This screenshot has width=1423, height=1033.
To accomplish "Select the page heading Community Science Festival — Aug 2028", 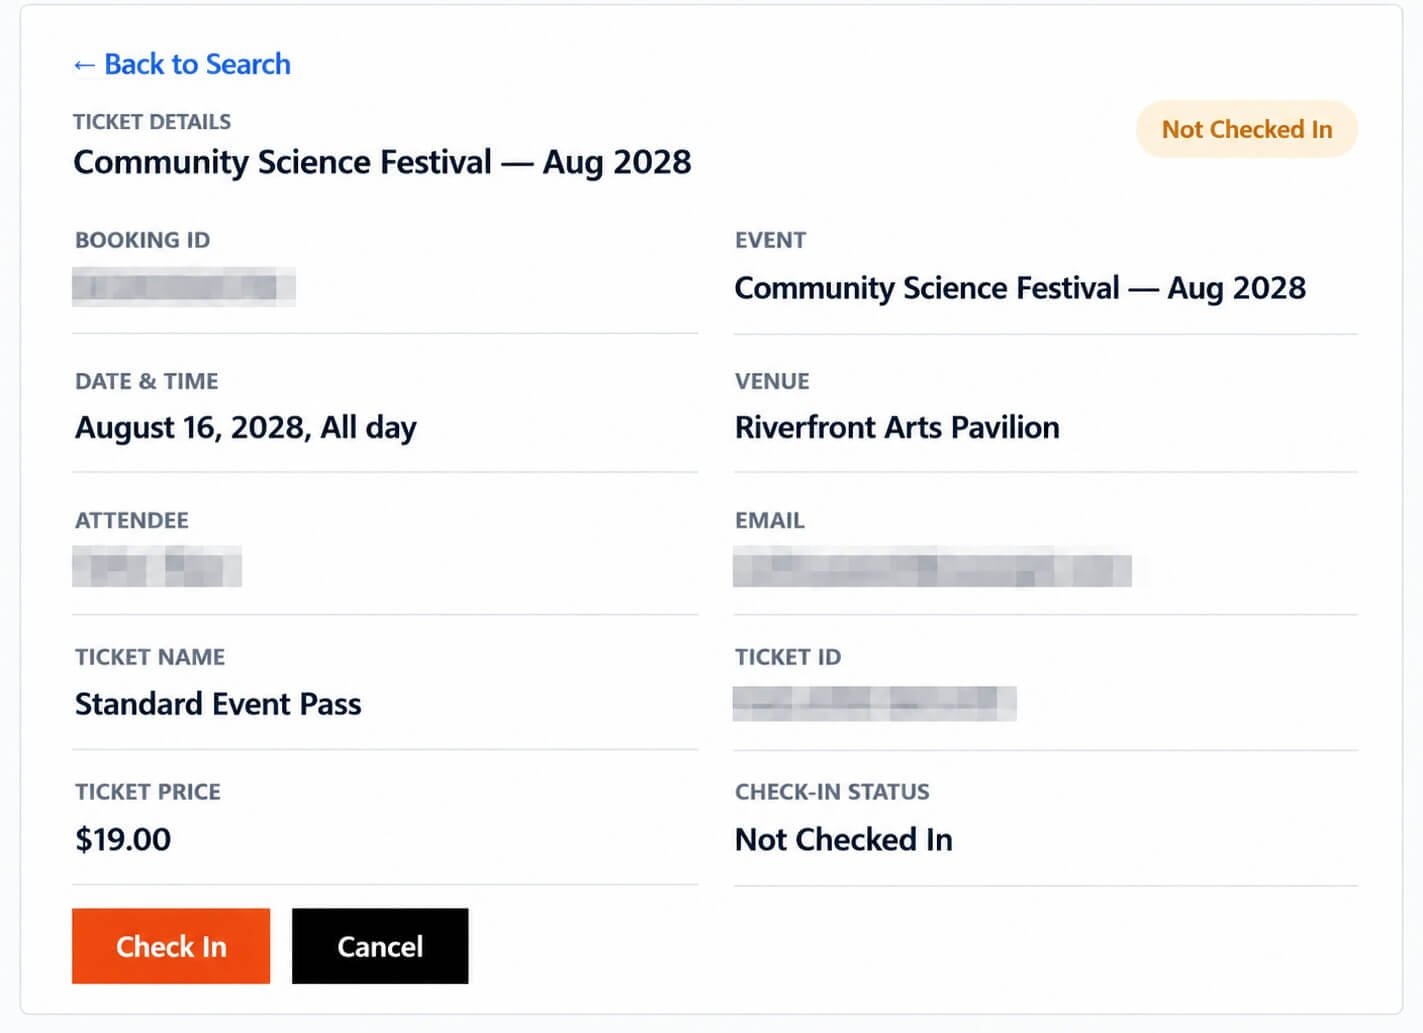I will [x=382, y=162].
